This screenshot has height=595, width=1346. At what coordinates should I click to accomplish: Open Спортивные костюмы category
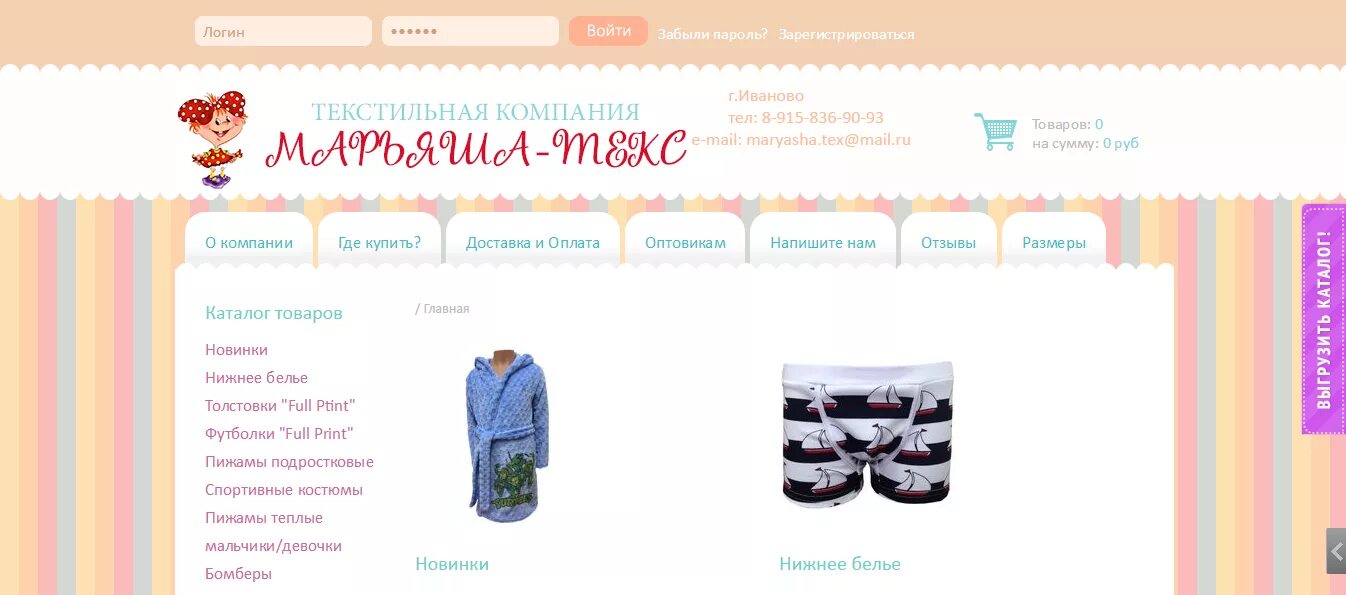284,490
